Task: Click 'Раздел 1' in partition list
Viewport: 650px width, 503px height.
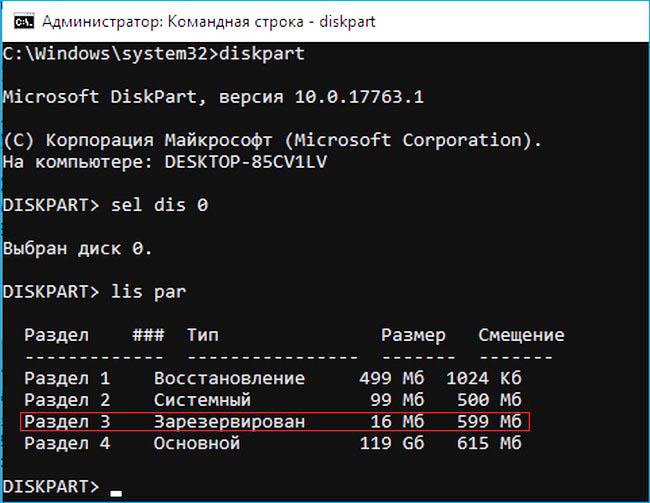Action: pos(67,378)
